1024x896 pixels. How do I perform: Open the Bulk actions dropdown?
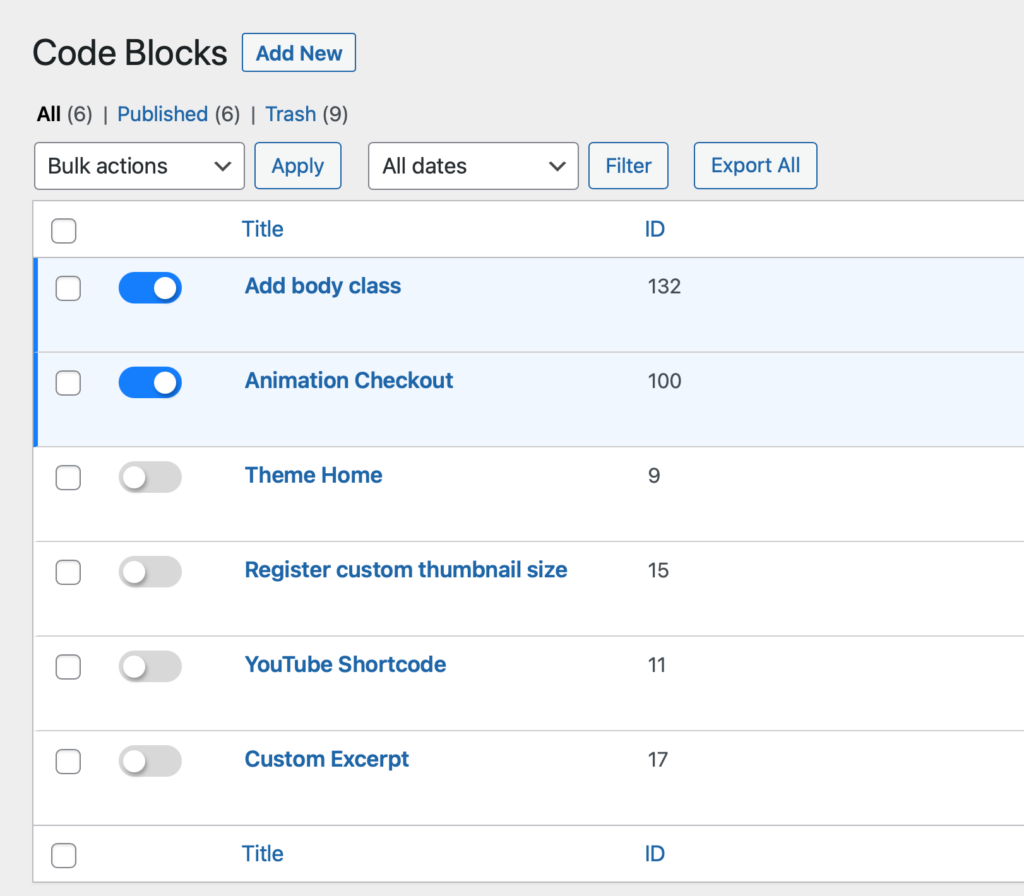pyautogui.click(x=139, y=166)
